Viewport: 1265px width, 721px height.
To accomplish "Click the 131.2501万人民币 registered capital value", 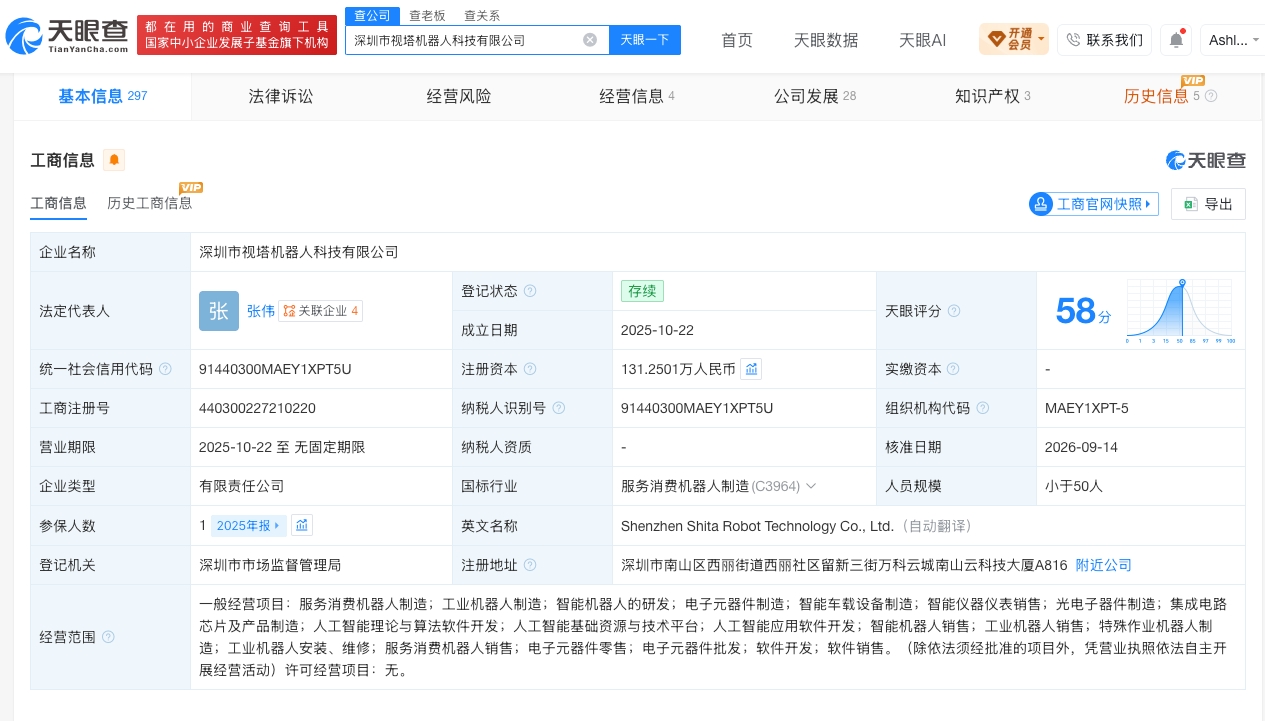I will (x=678, y=369).
